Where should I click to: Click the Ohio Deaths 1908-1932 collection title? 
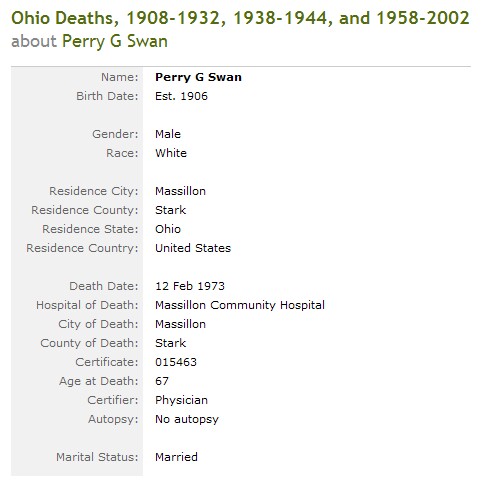pos(240,18)
